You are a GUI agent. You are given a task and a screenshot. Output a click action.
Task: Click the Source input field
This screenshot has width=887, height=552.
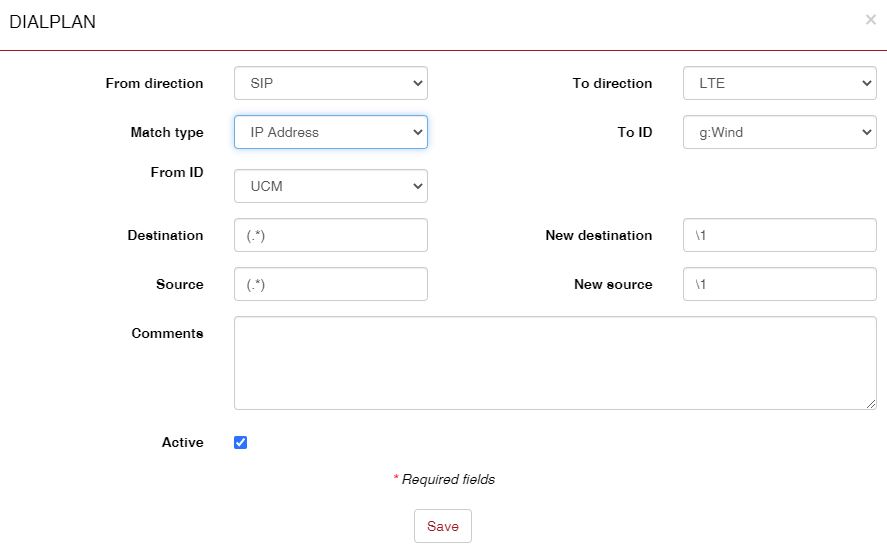[330, 284]
